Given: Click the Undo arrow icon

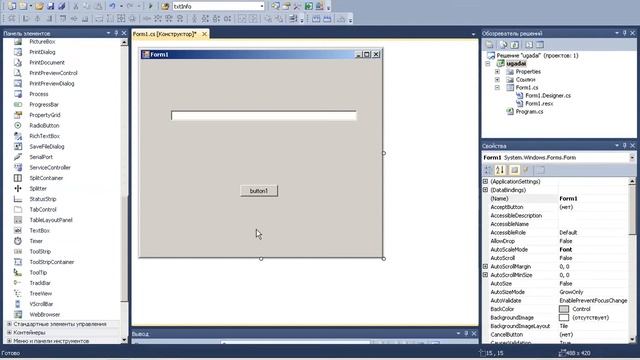Looking at the screenshot, I should coord(112,6).
